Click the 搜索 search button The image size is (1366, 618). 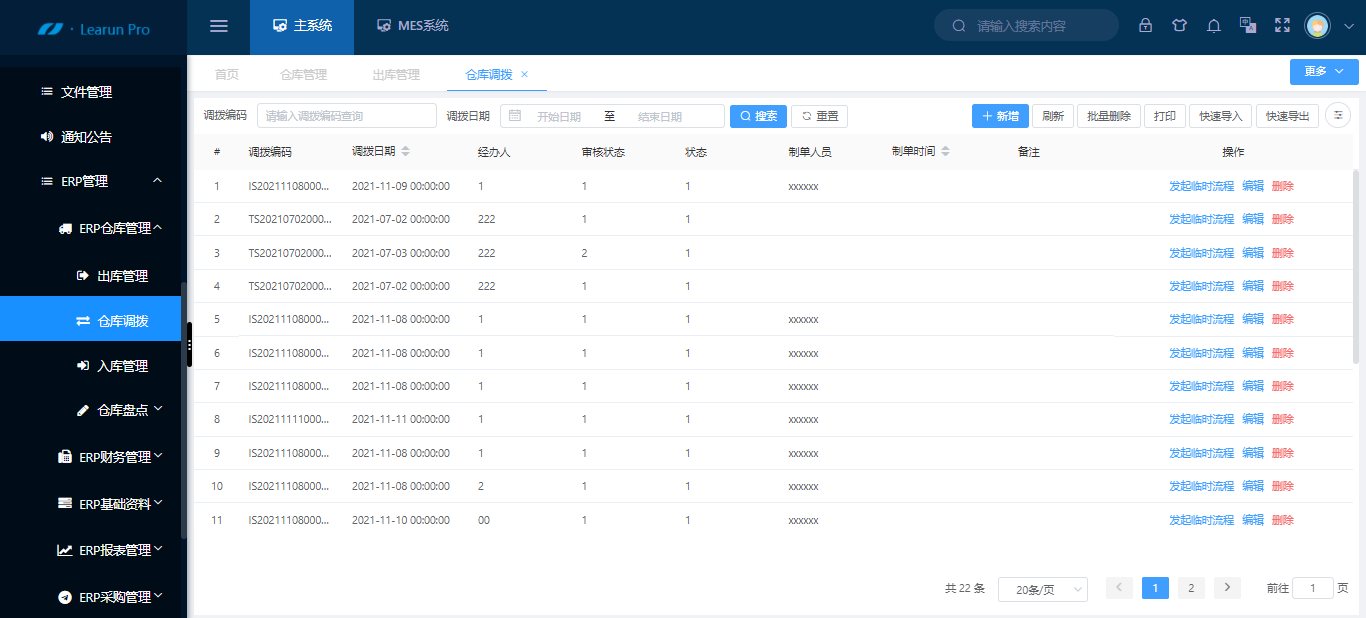[758, 116]
